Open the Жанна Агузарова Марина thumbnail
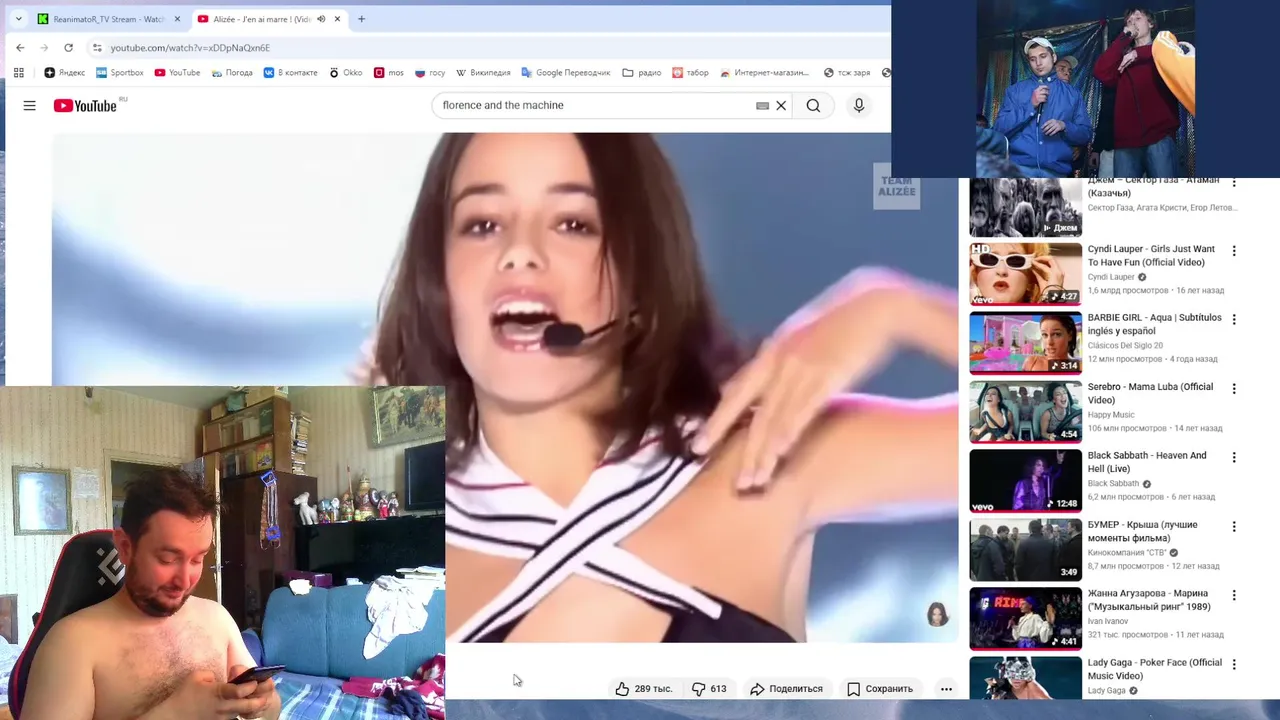1280x720 pixels. coord(1026,619)
